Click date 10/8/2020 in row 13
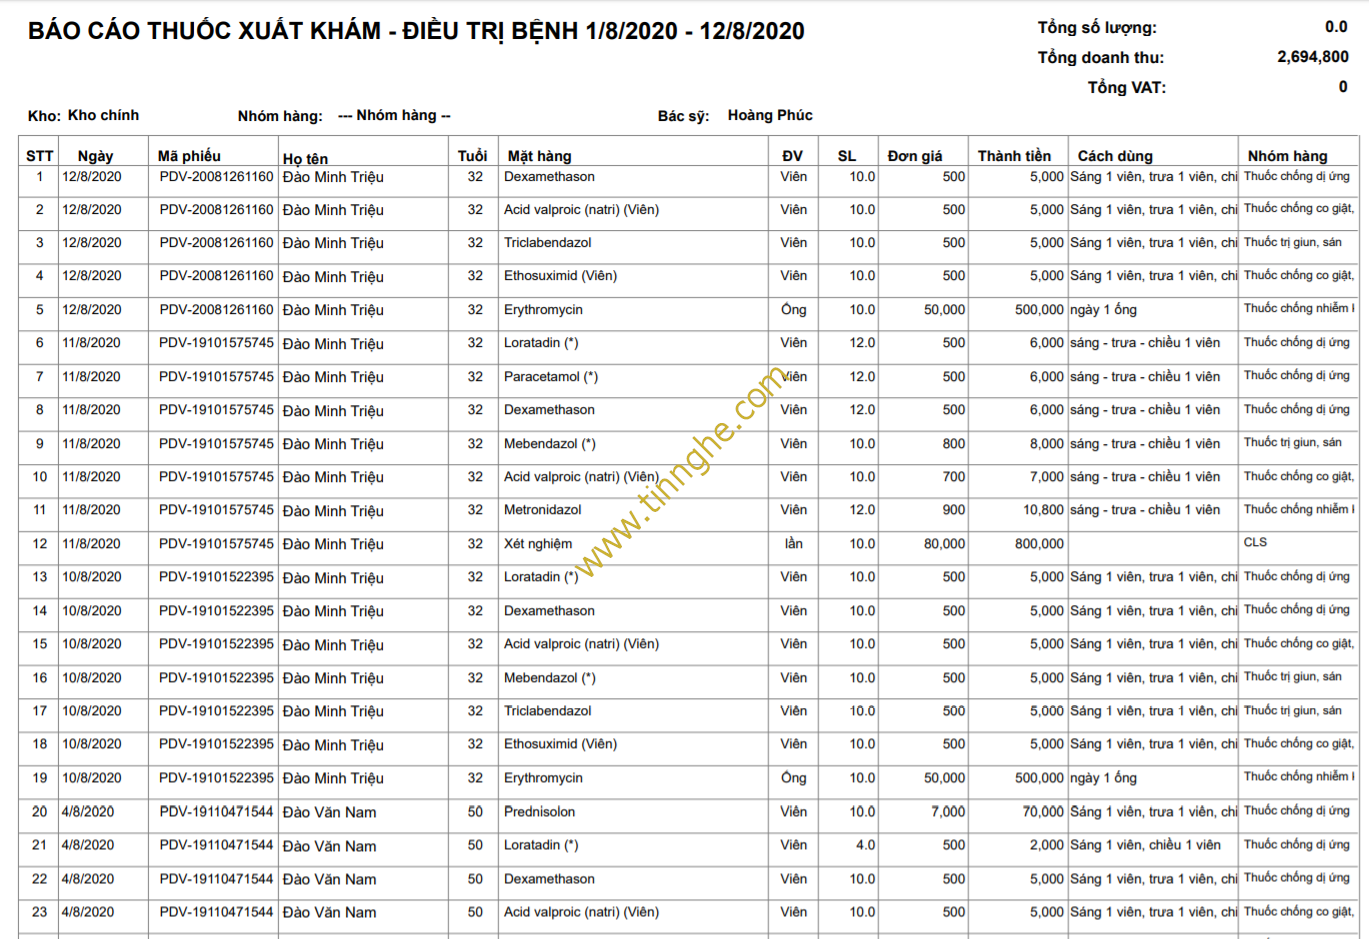This screenshot has height=939, width=1369. [92, 577]
